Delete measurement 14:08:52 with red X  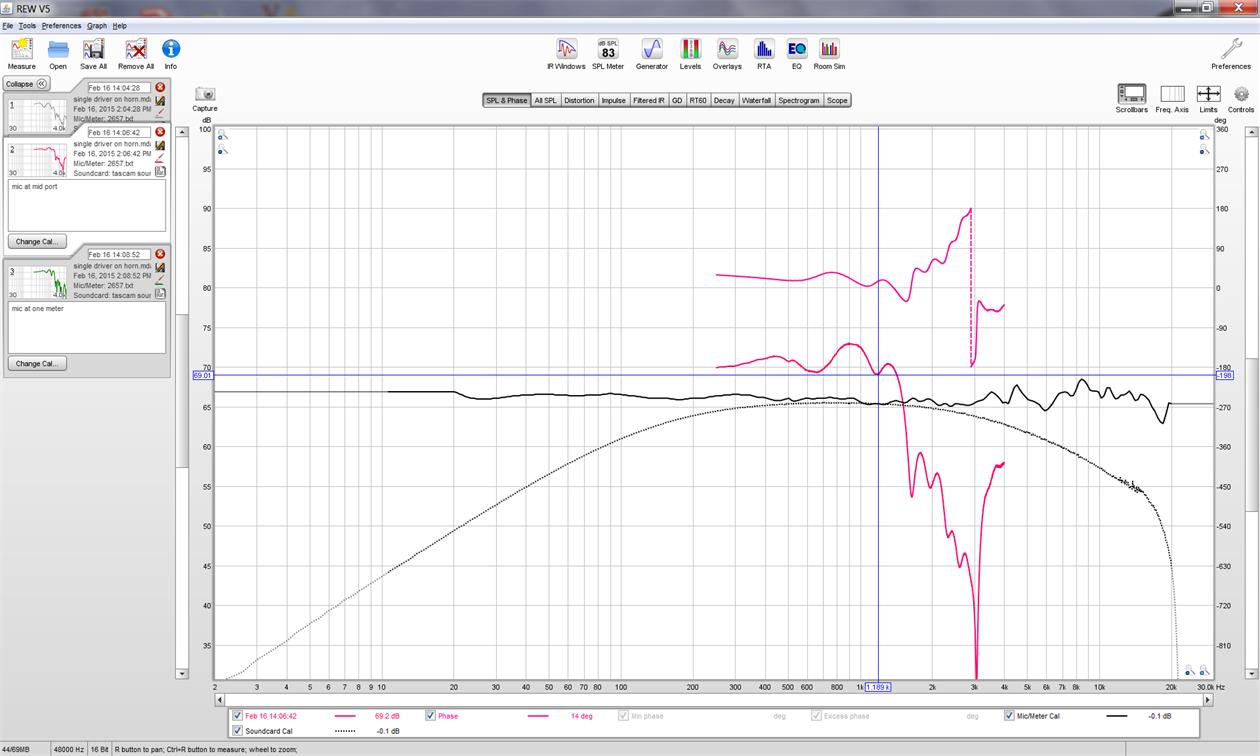click(160, 255)
